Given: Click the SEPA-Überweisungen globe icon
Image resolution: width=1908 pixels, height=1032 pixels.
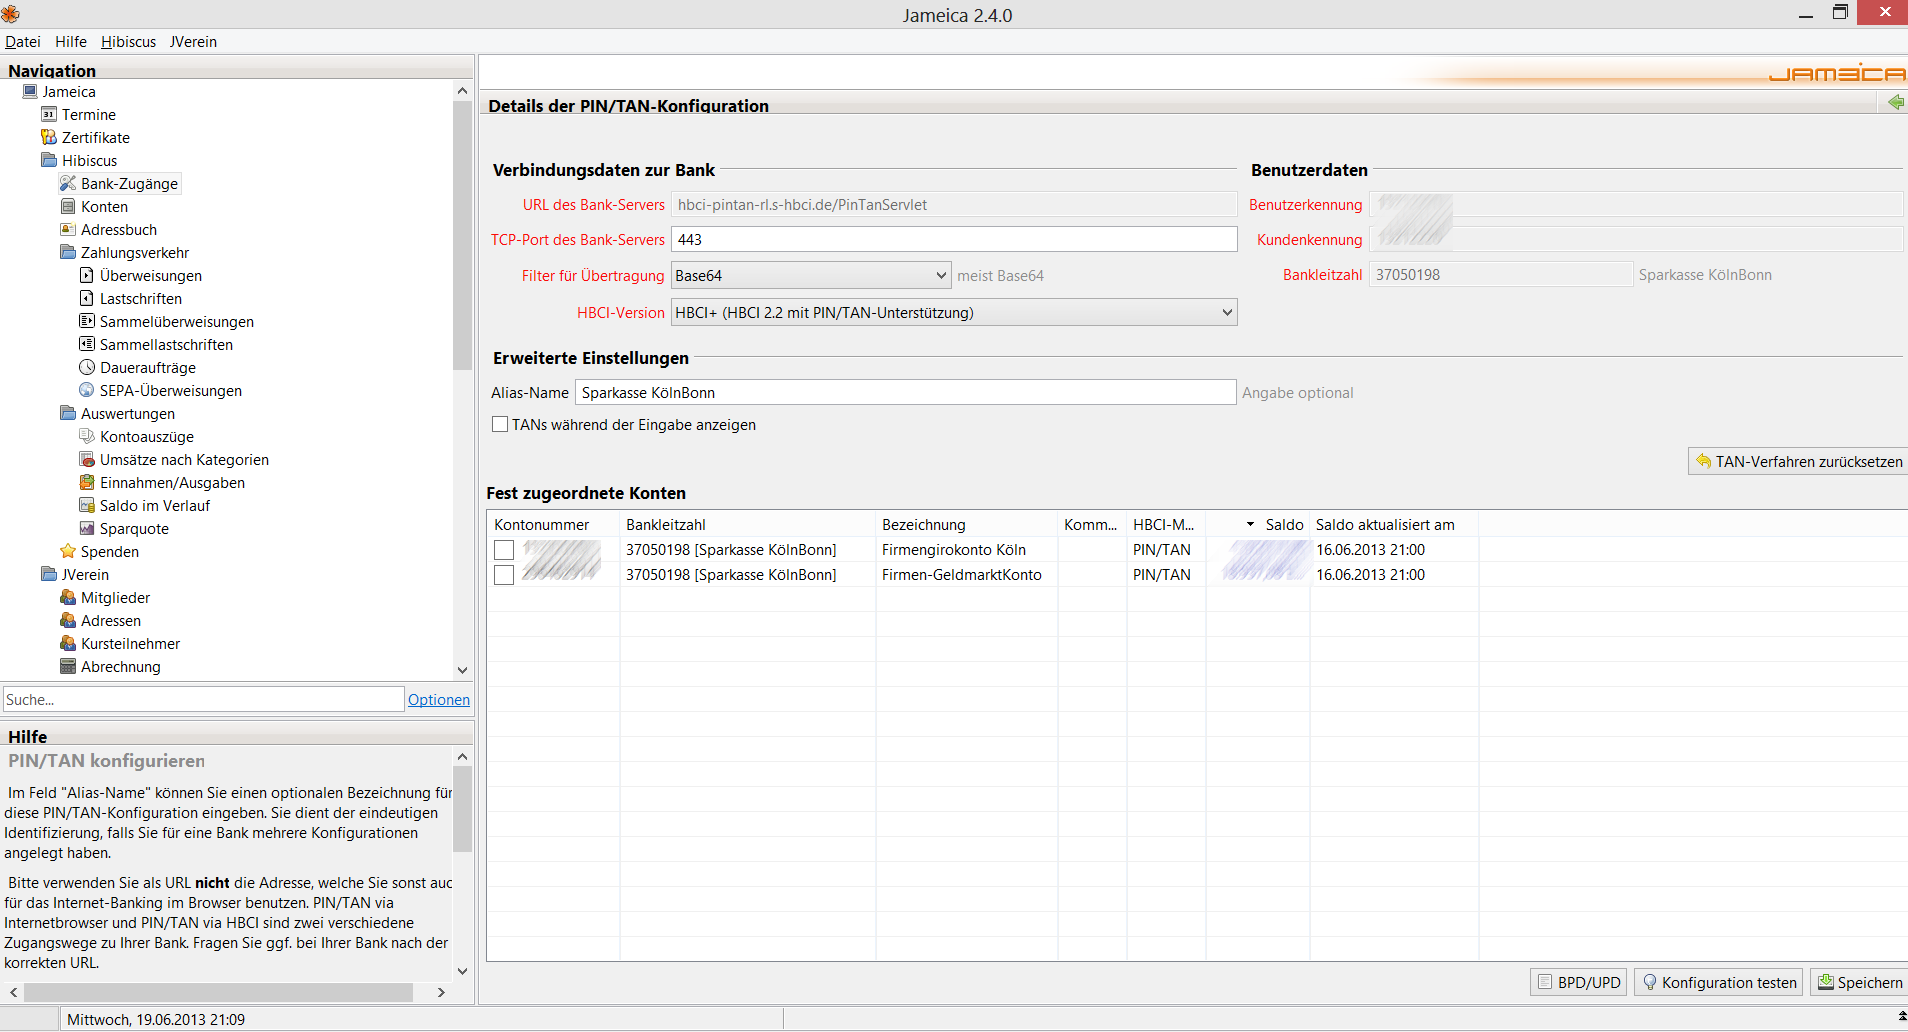Looking at the screenshot, I should coord(87,390).
